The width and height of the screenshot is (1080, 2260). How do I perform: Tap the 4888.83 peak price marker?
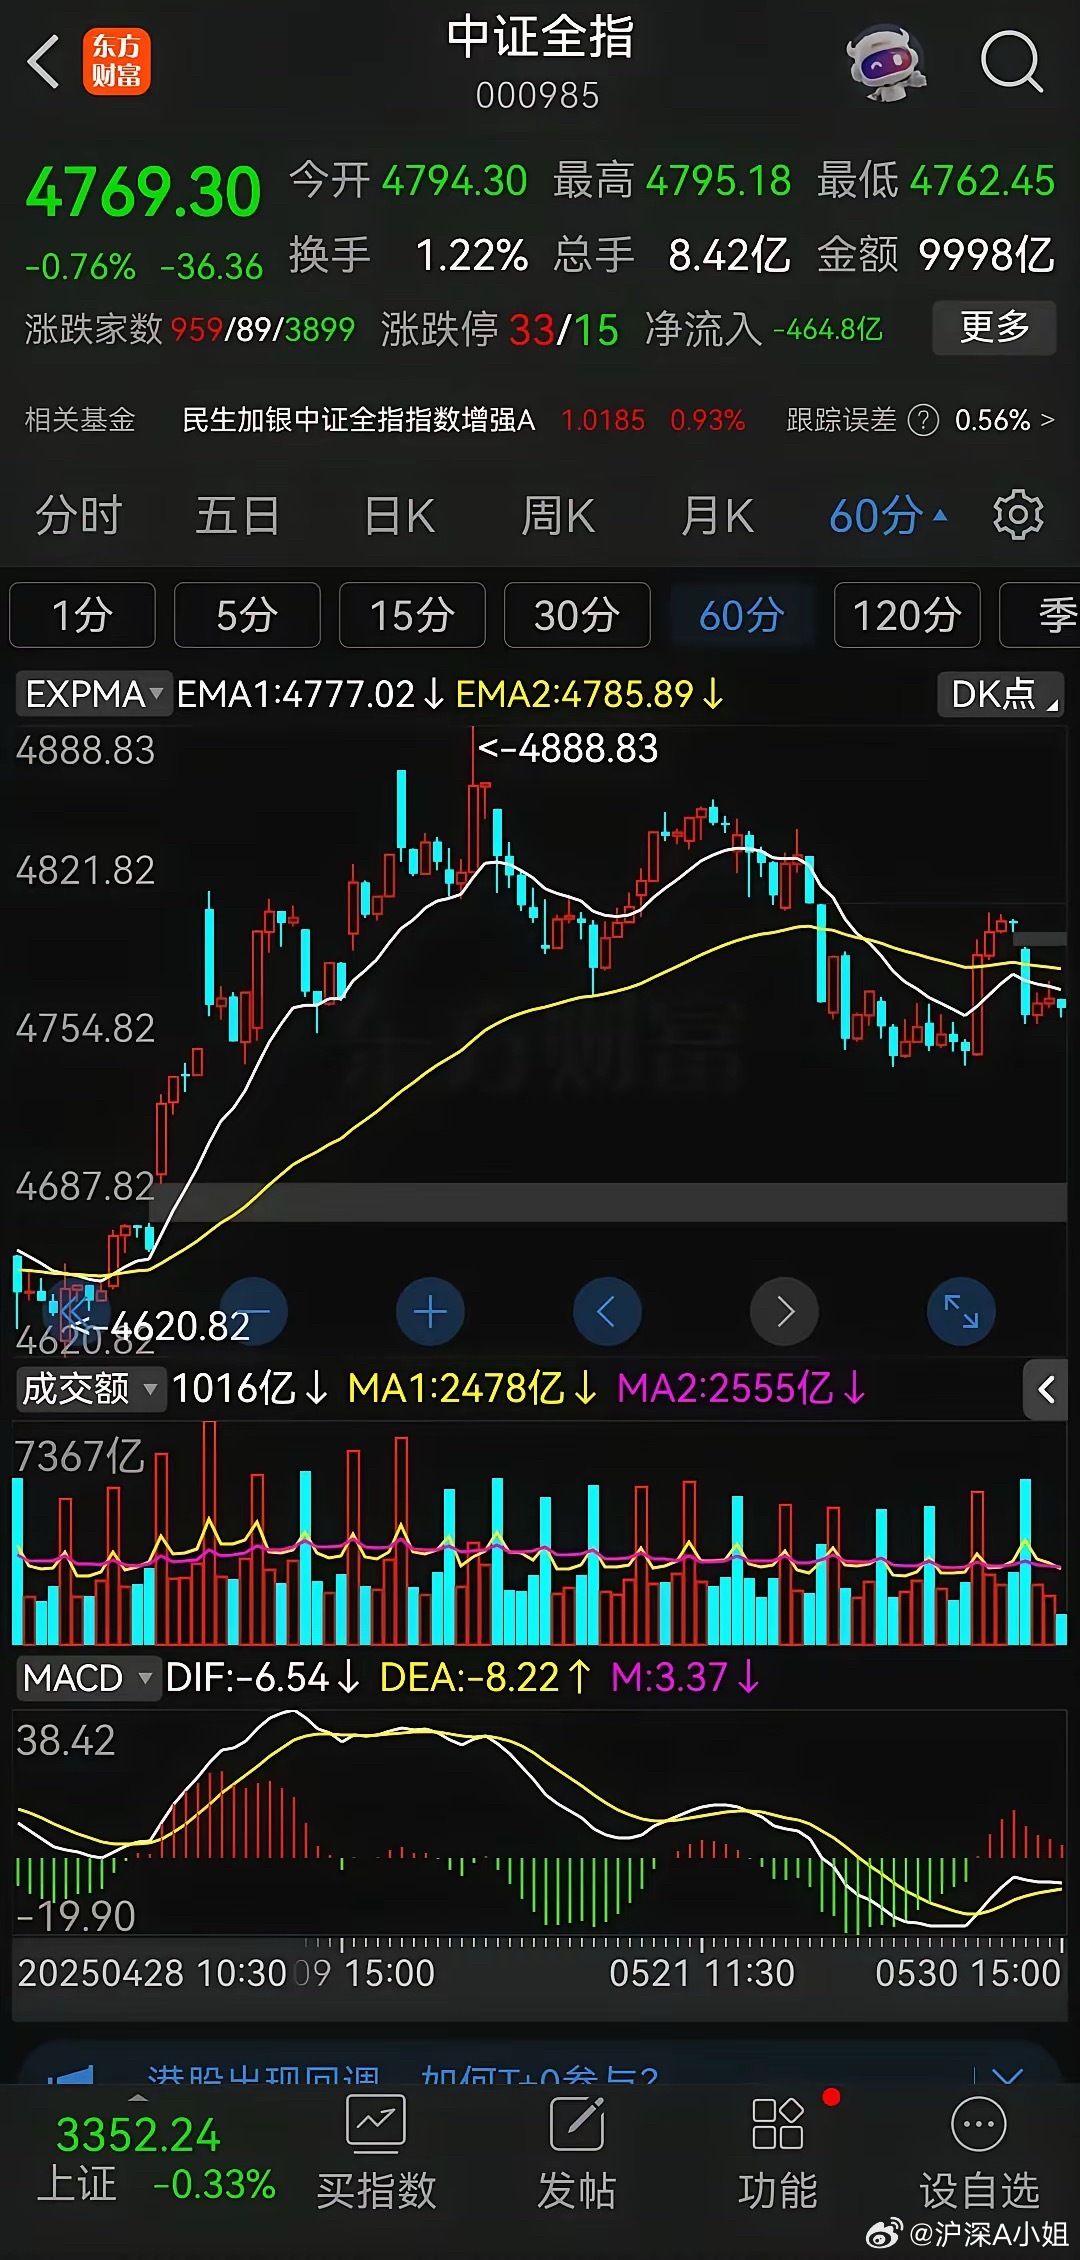click(x=568, y=748)
